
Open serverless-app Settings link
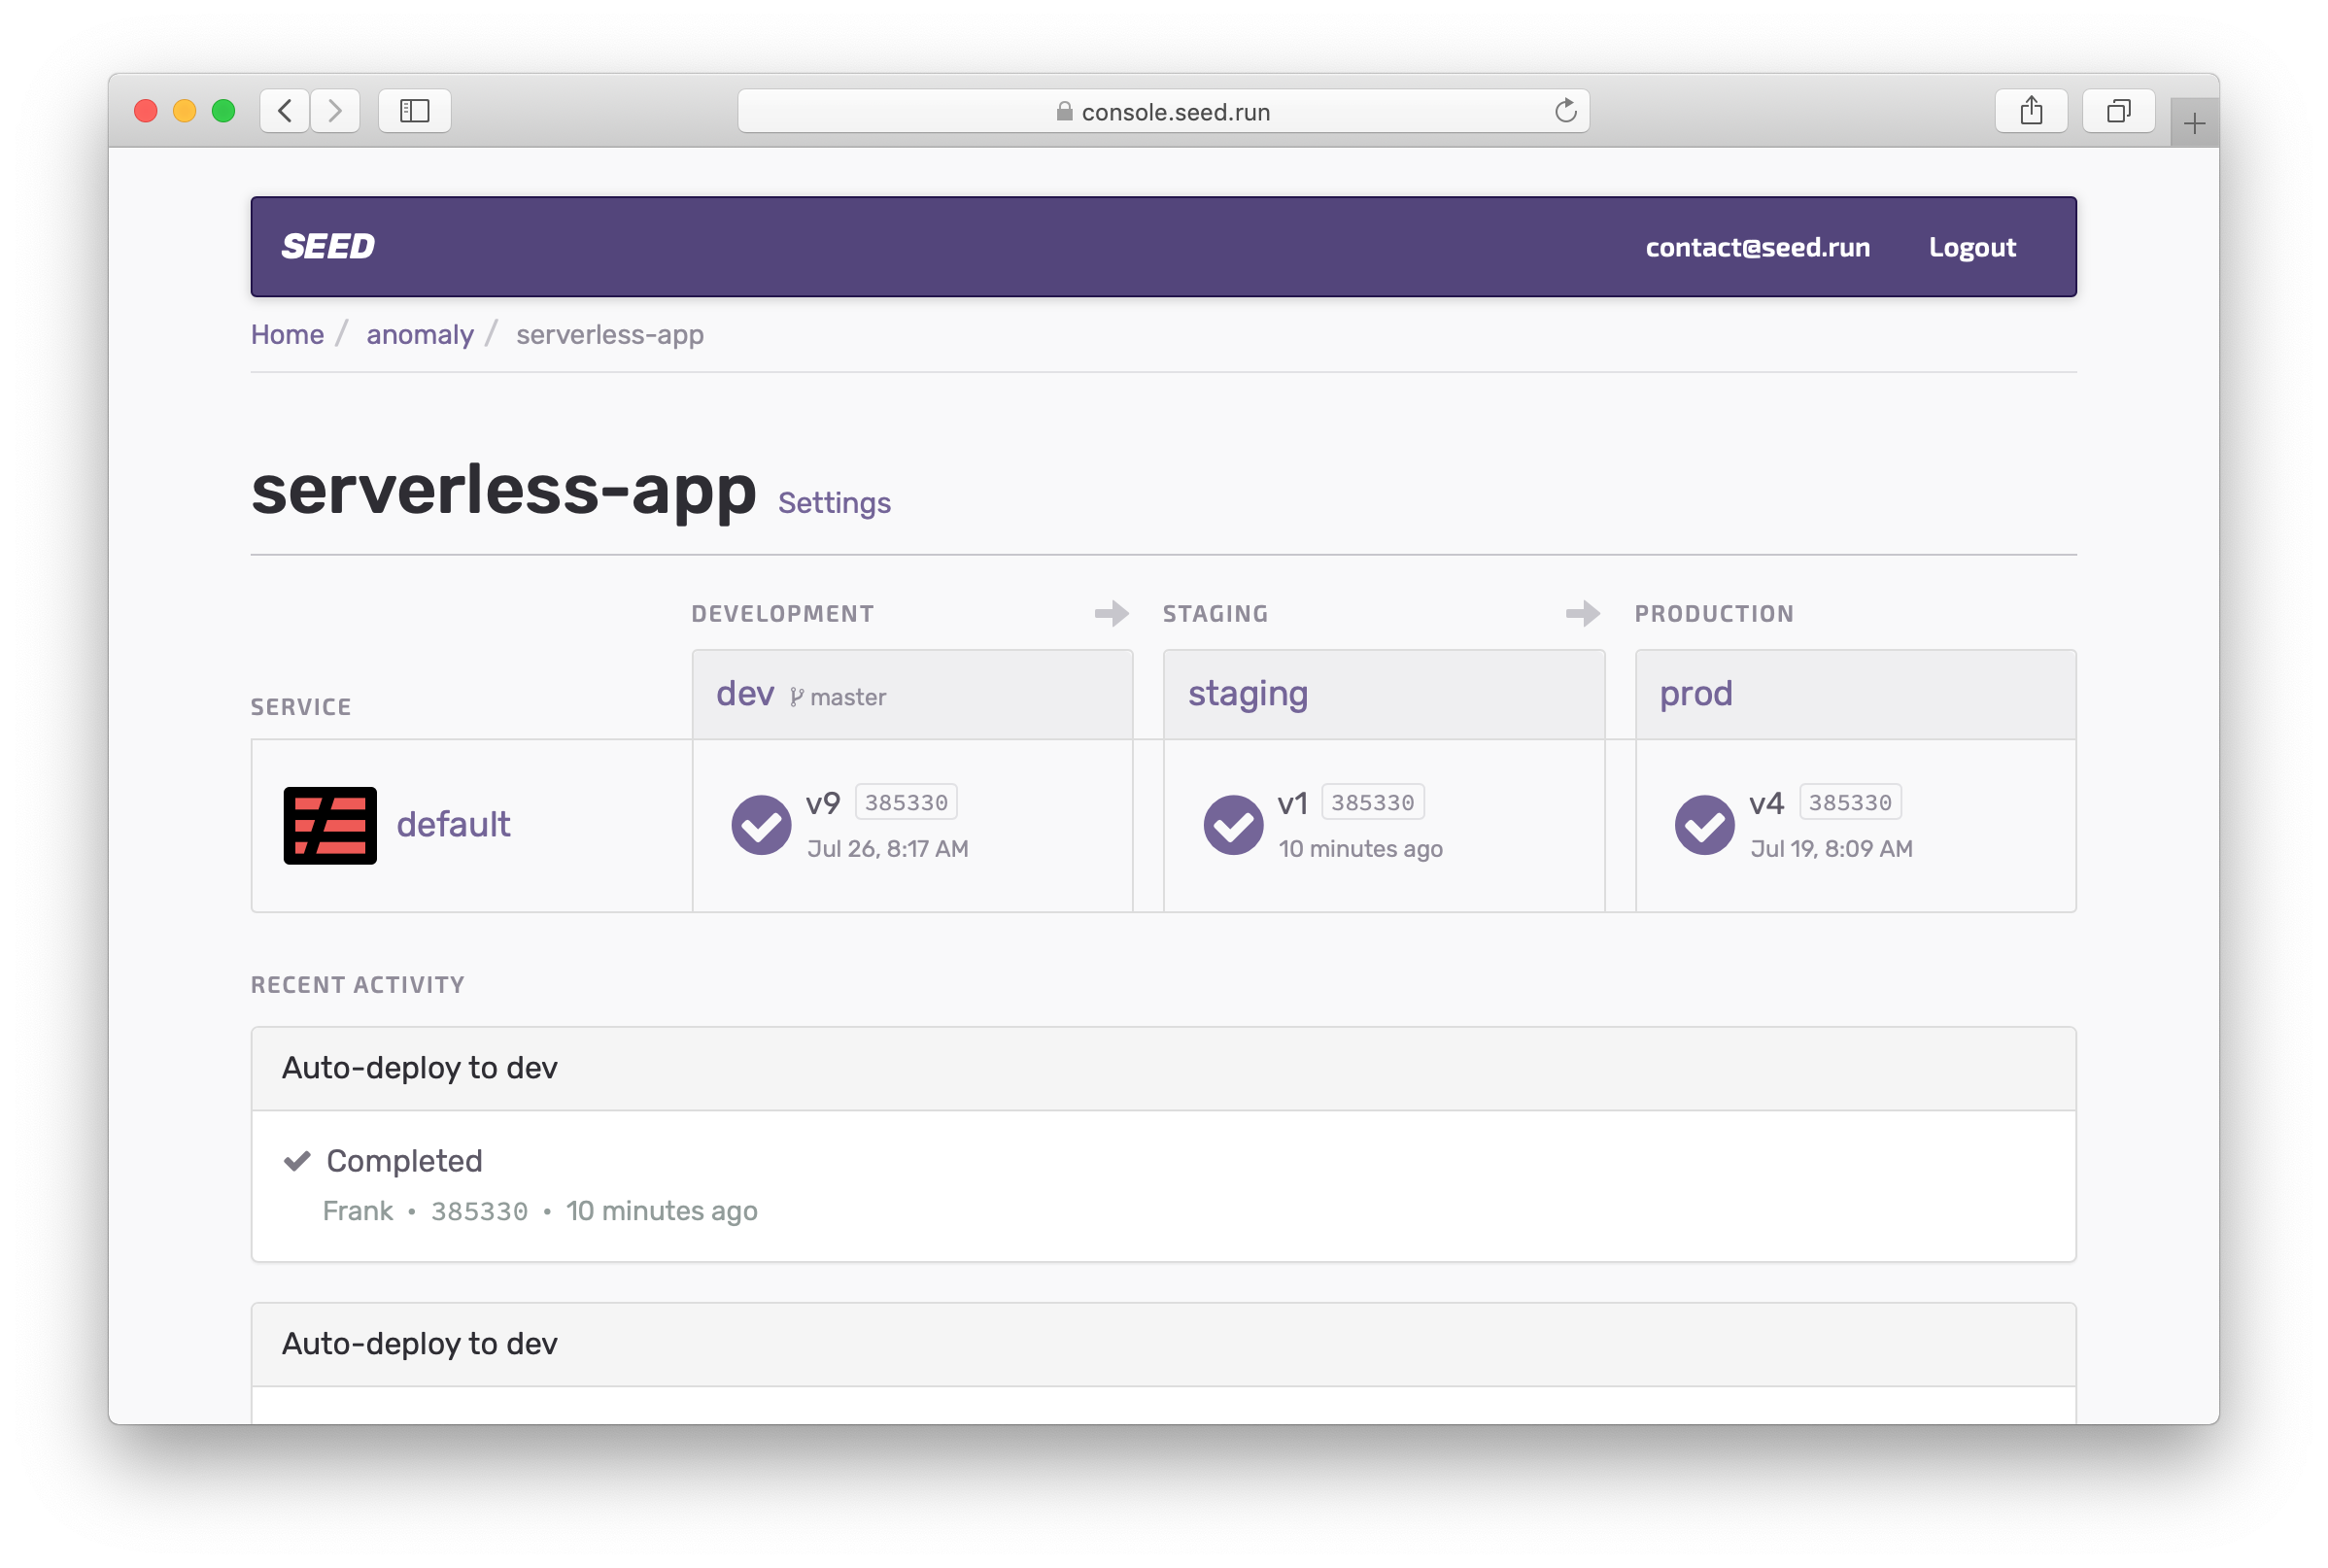[834, 503]
